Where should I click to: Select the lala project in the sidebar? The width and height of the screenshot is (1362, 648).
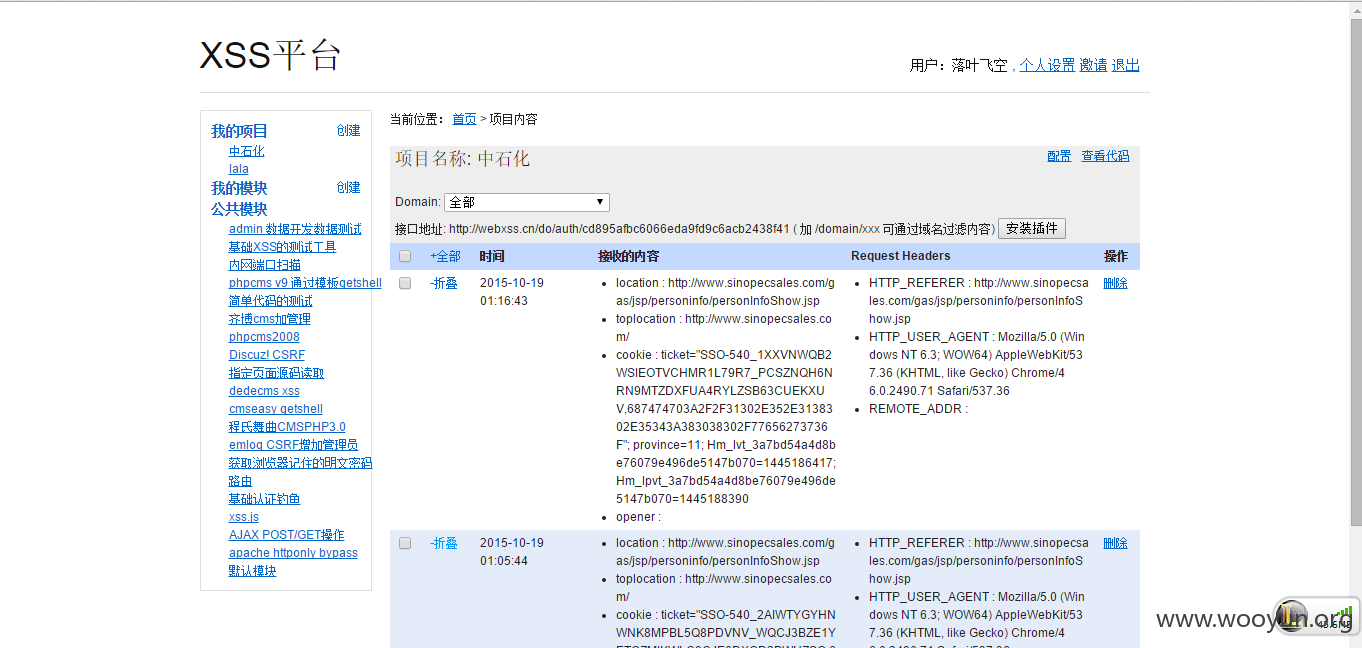[x=239, y=169]
